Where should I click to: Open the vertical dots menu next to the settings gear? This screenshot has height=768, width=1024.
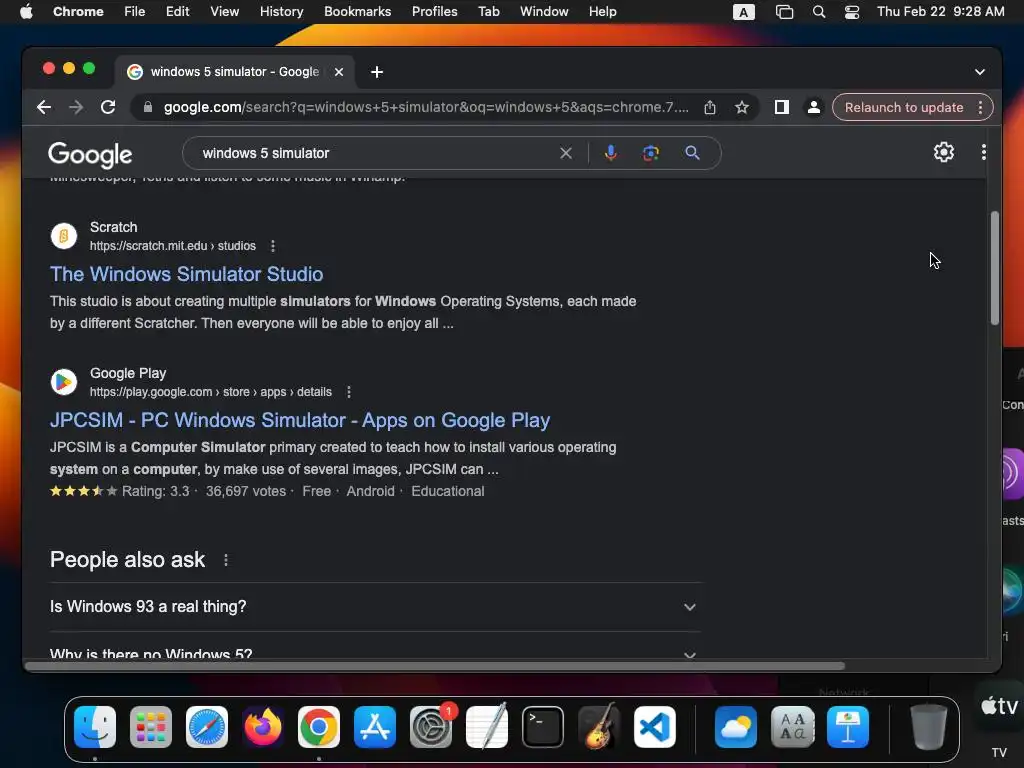tap(984, 152)
